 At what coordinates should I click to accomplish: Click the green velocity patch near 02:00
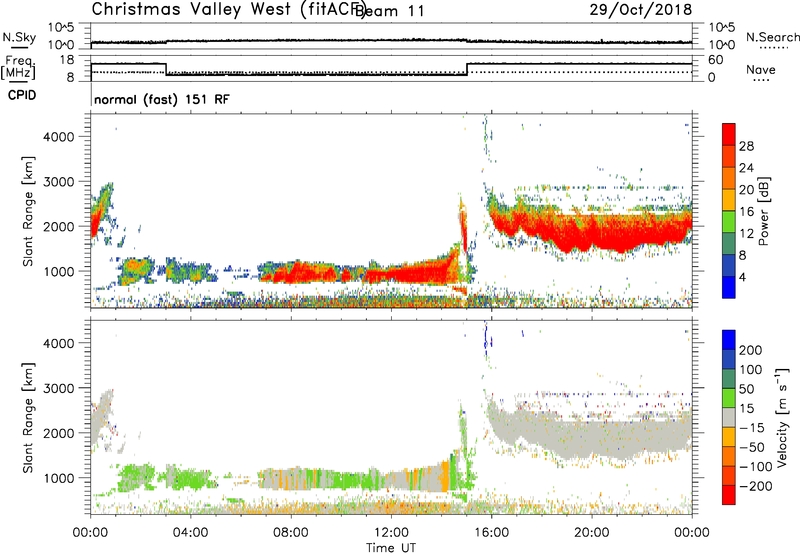tap(135, 477)
